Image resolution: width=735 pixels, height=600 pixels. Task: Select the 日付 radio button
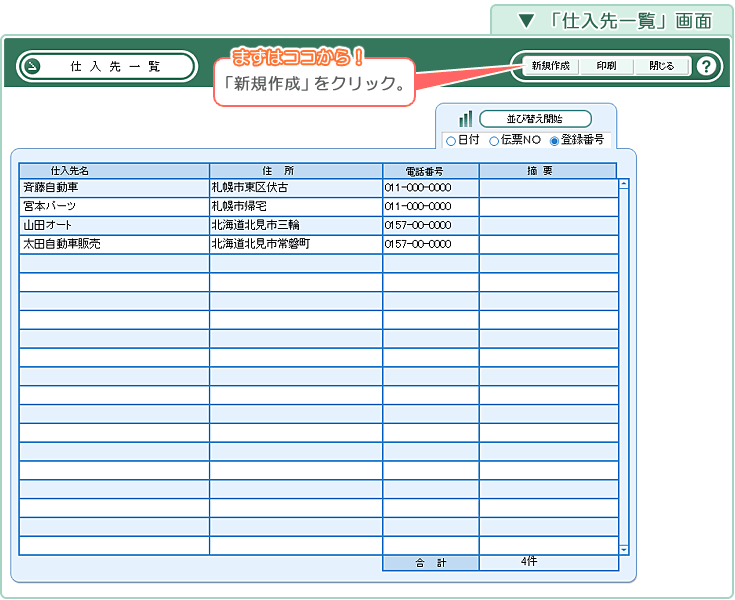[x=451, y=141]
